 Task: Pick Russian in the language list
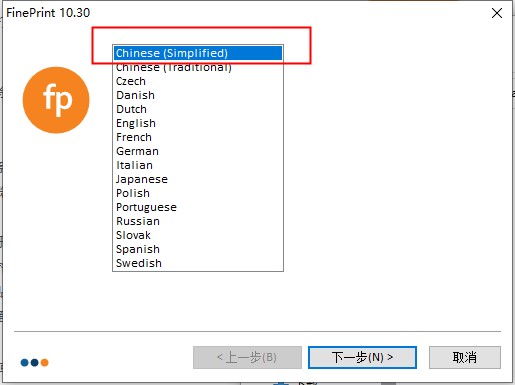(198, 221)
